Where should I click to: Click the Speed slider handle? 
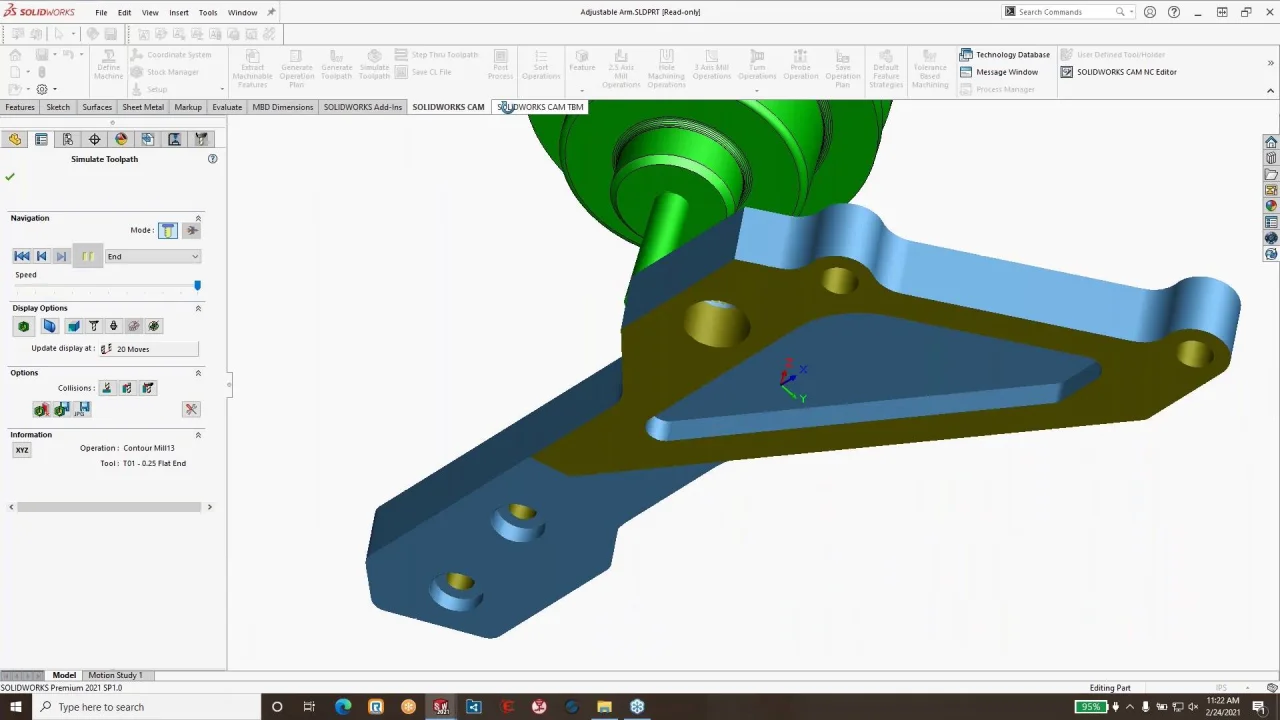point(197,286)
